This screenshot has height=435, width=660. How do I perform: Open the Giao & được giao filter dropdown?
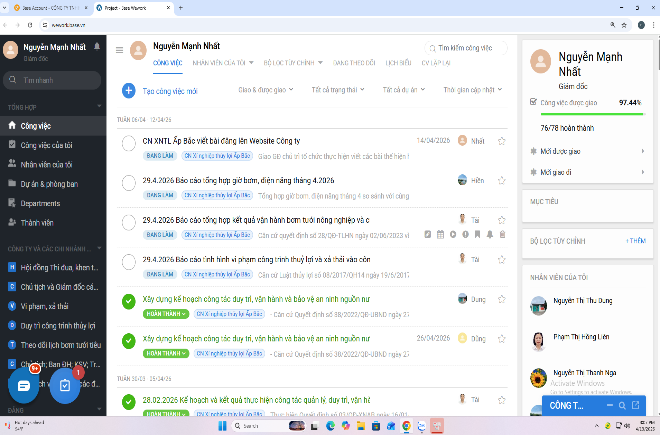[x=265, y=90]
